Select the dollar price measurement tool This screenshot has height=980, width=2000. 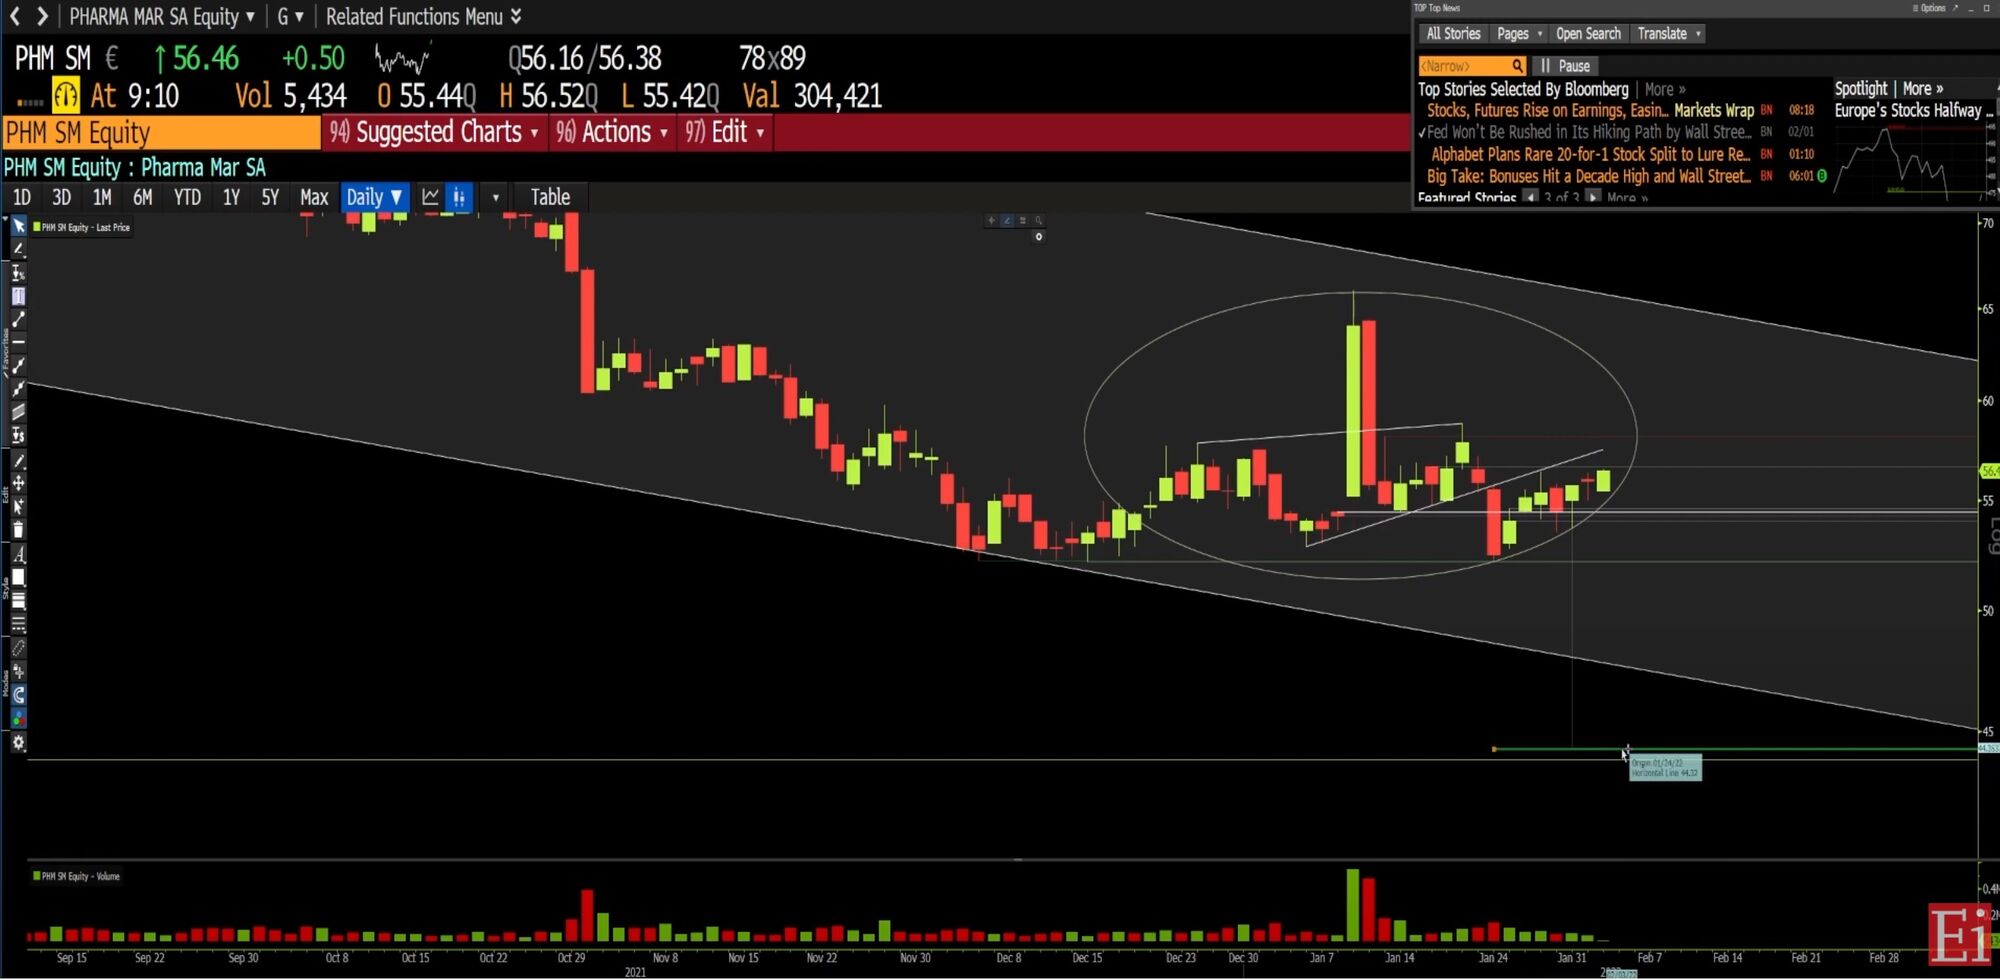(18, 435)
